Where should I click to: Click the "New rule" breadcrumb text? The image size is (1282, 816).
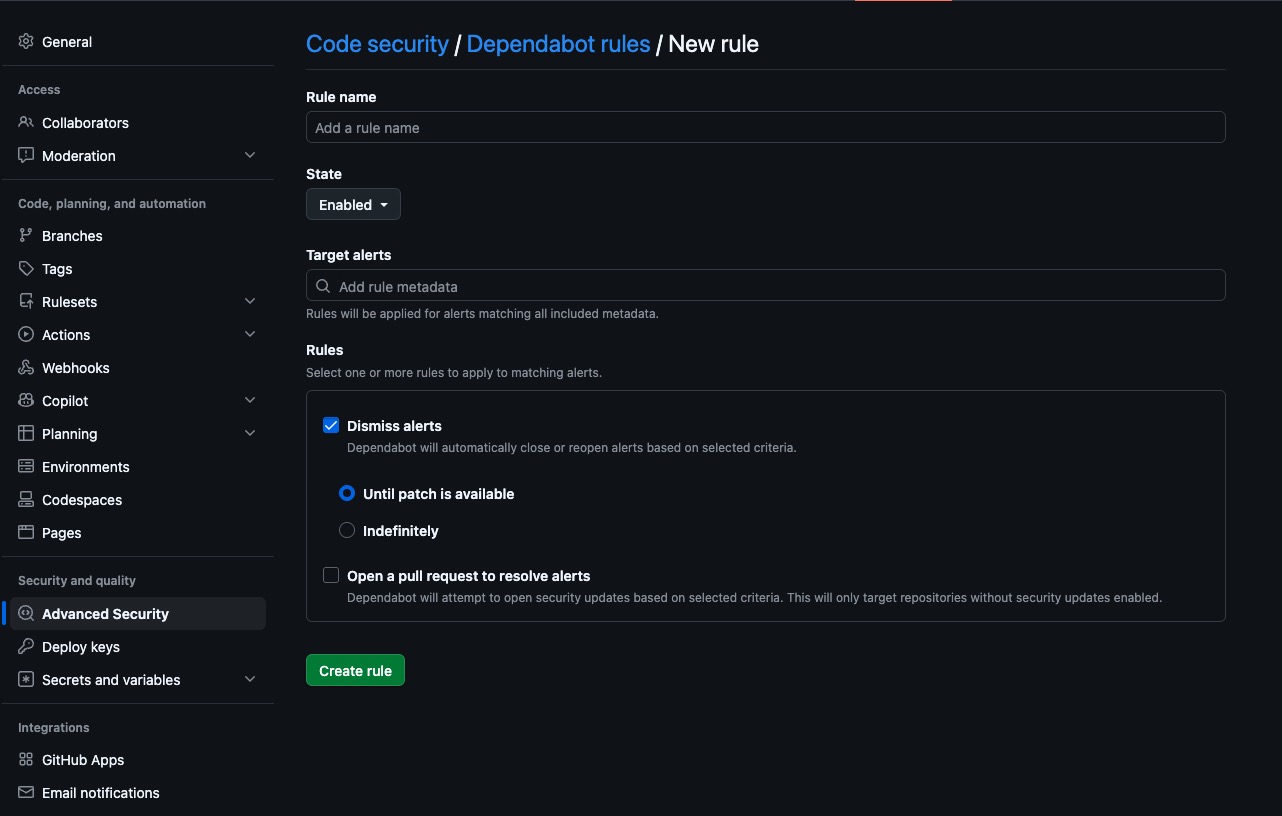pos(713,44)
